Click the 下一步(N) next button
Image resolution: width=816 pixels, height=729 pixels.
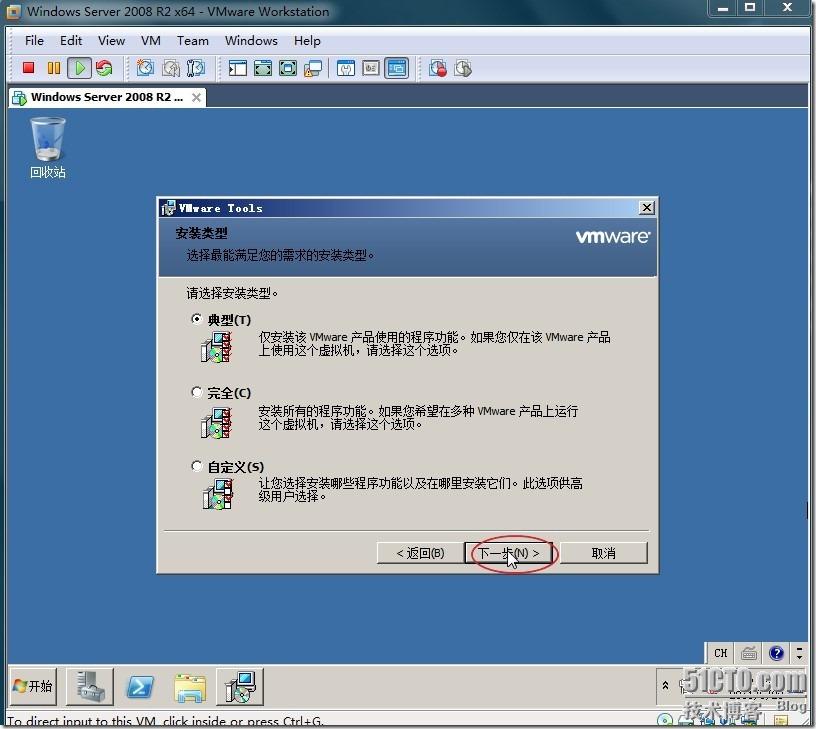[508, 553]
